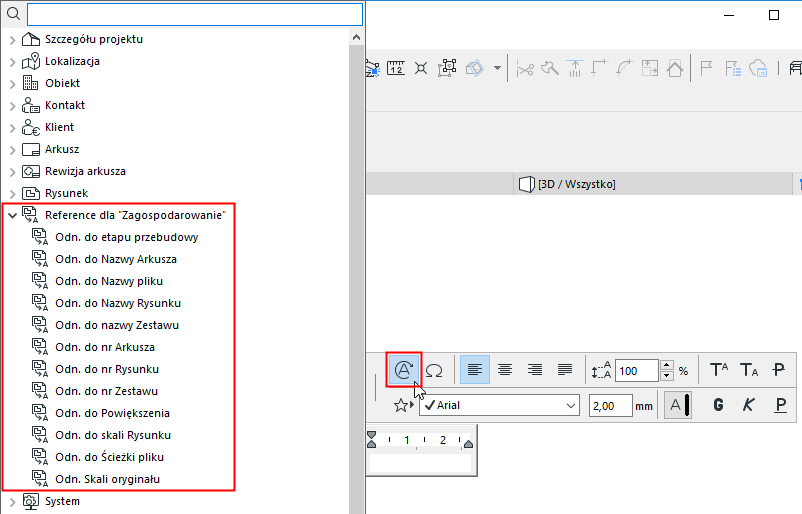
Task: Click the Lokalizacja map pin icon
Action: pyautogui.click(x=31, y=61)
